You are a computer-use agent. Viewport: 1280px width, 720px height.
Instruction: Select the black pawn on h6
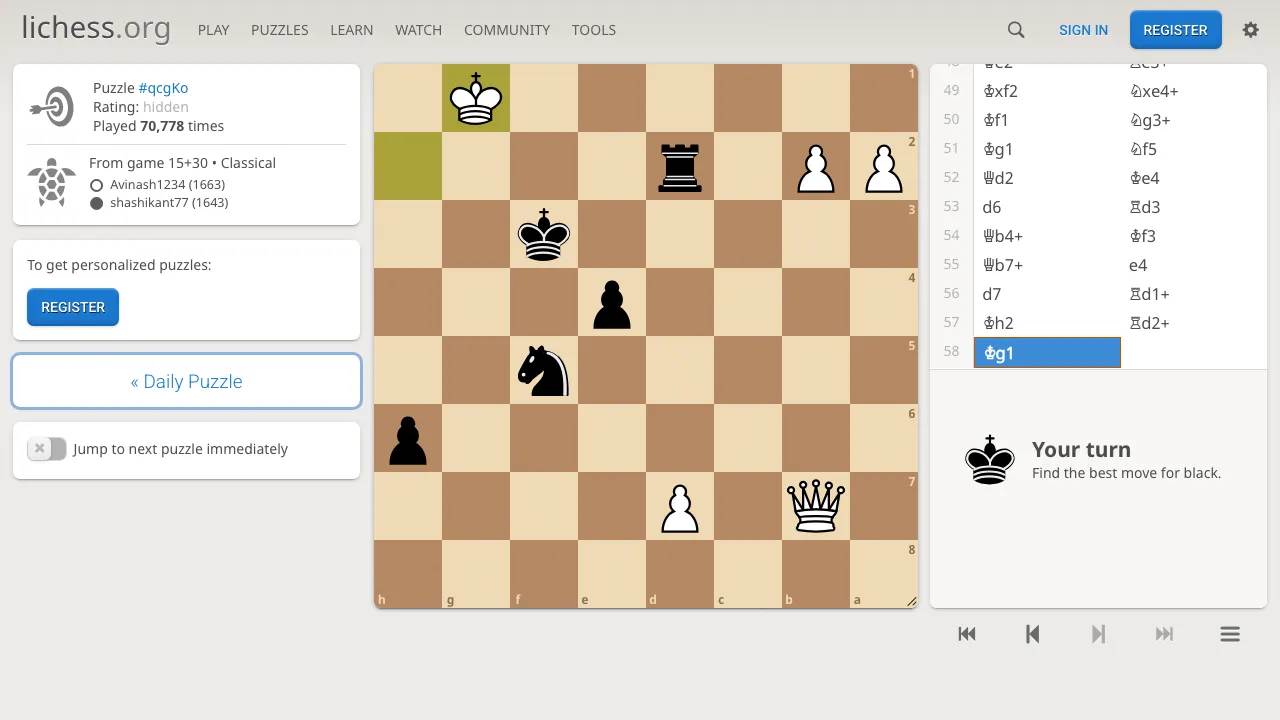click(x=408, y=438)
